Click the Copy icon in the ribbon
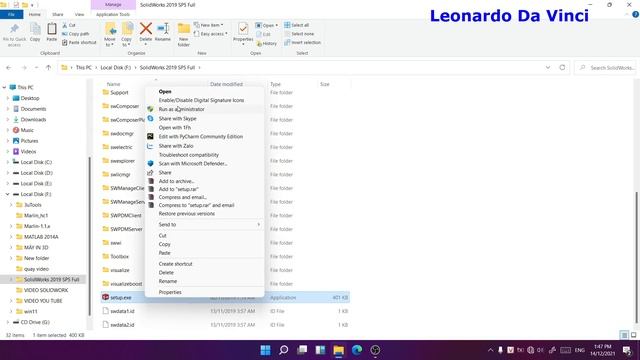Image resolution: width=640 pixels, height=360 pixels. 35,29
